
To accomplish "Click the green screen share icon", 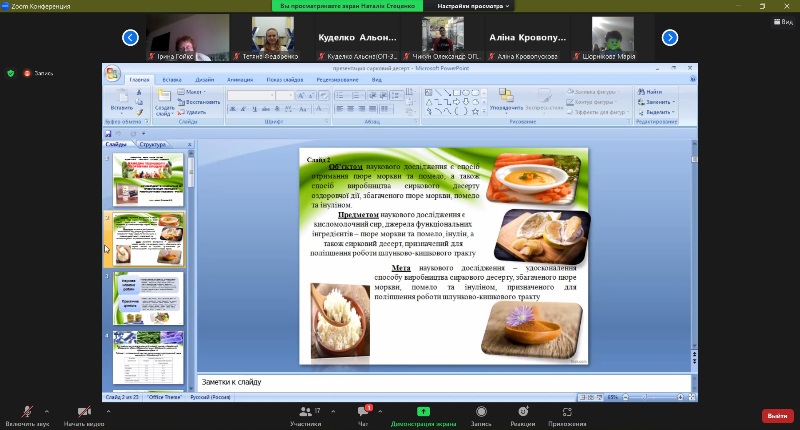I will (424, 411).
